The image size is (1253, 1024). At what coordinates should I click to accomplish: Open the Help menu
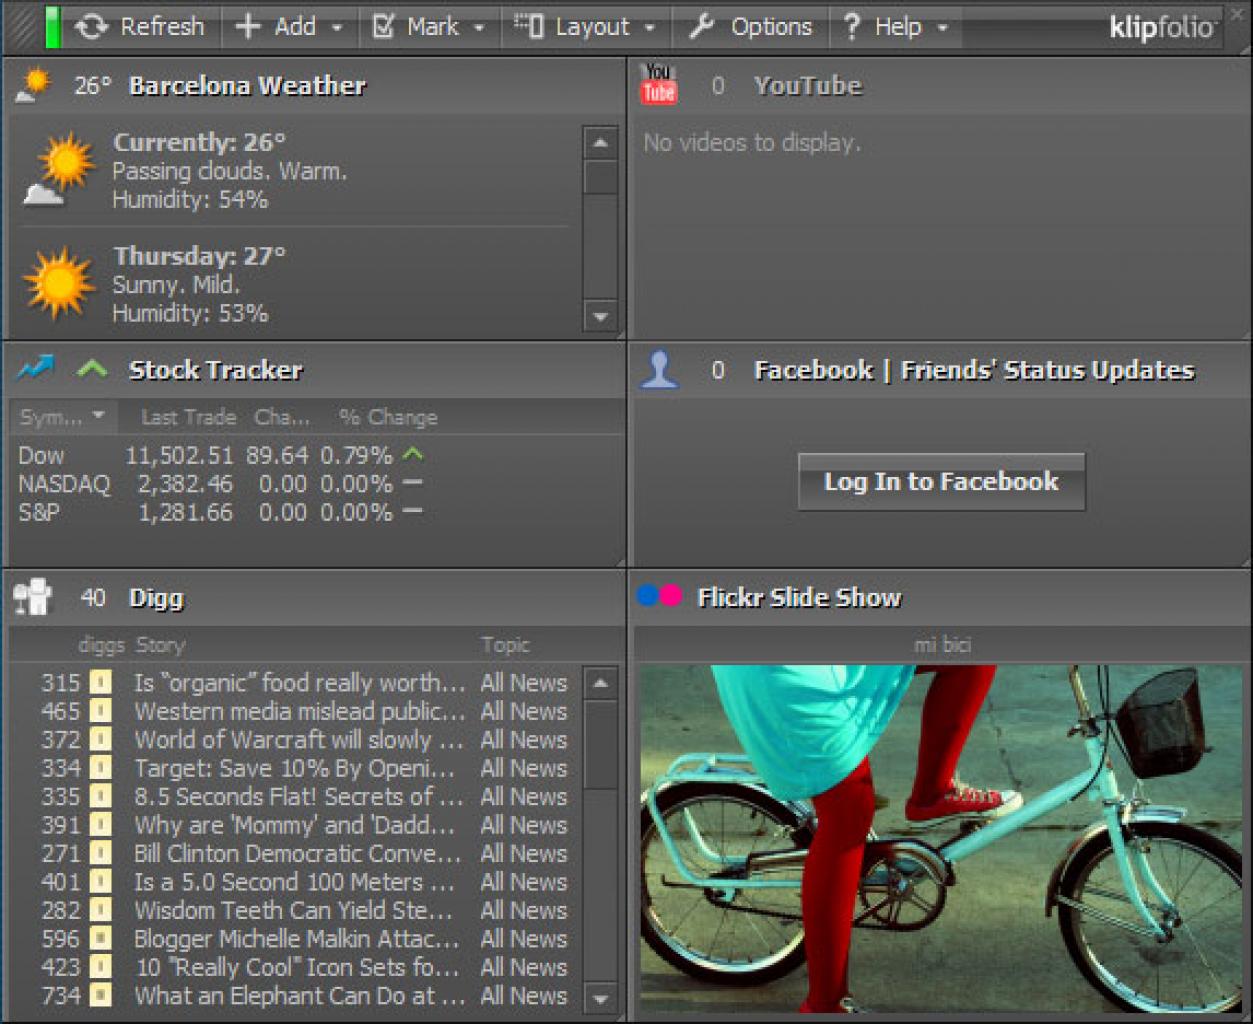point(895,27)
